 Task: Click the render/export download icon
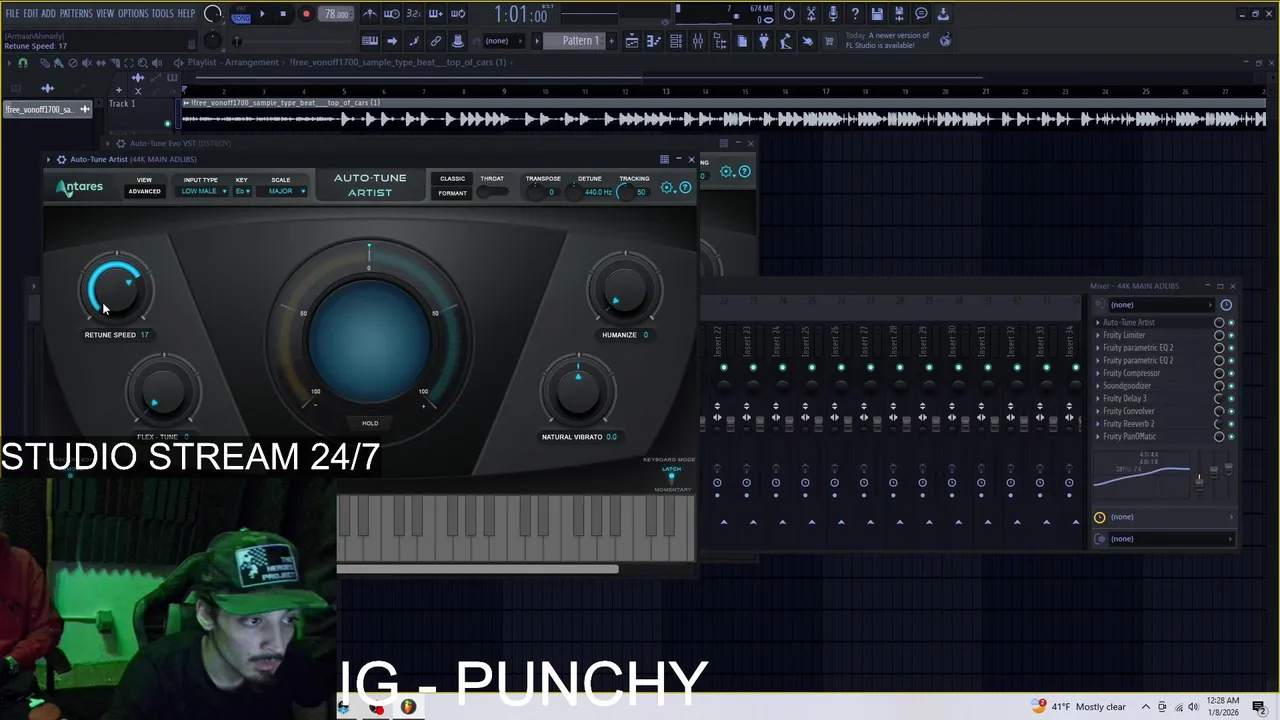point(943,14)
